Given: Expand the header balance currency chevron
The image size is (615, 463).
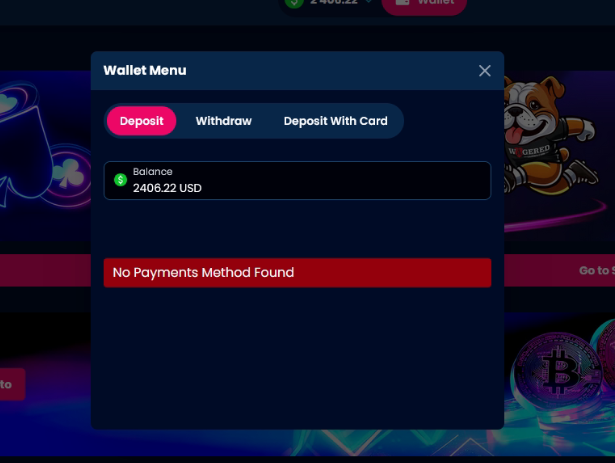Looking at the screenshot, I should [369, 2].
